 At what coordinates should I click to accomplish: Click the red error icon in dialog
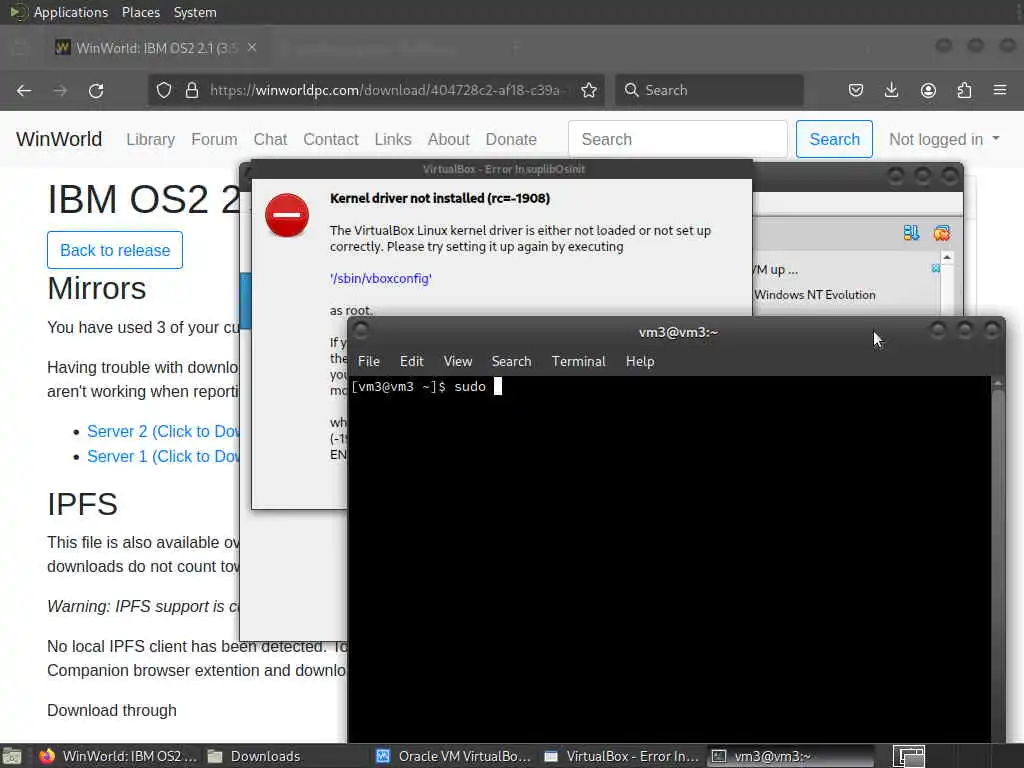coord(287,215)
